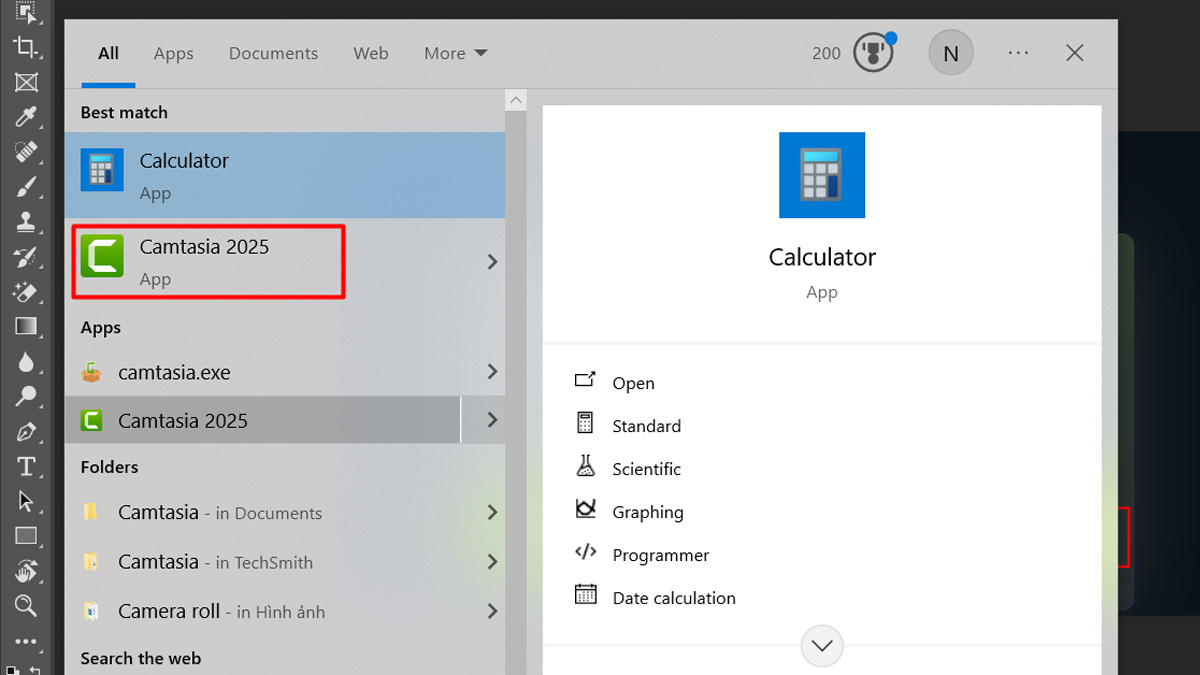Expand Camera roll folder chevron

coord(492,611)
